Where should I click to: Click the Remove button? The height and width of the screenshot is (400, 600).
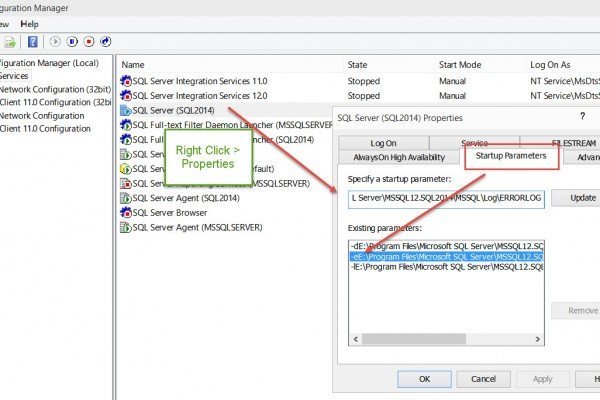coord(576,310)
